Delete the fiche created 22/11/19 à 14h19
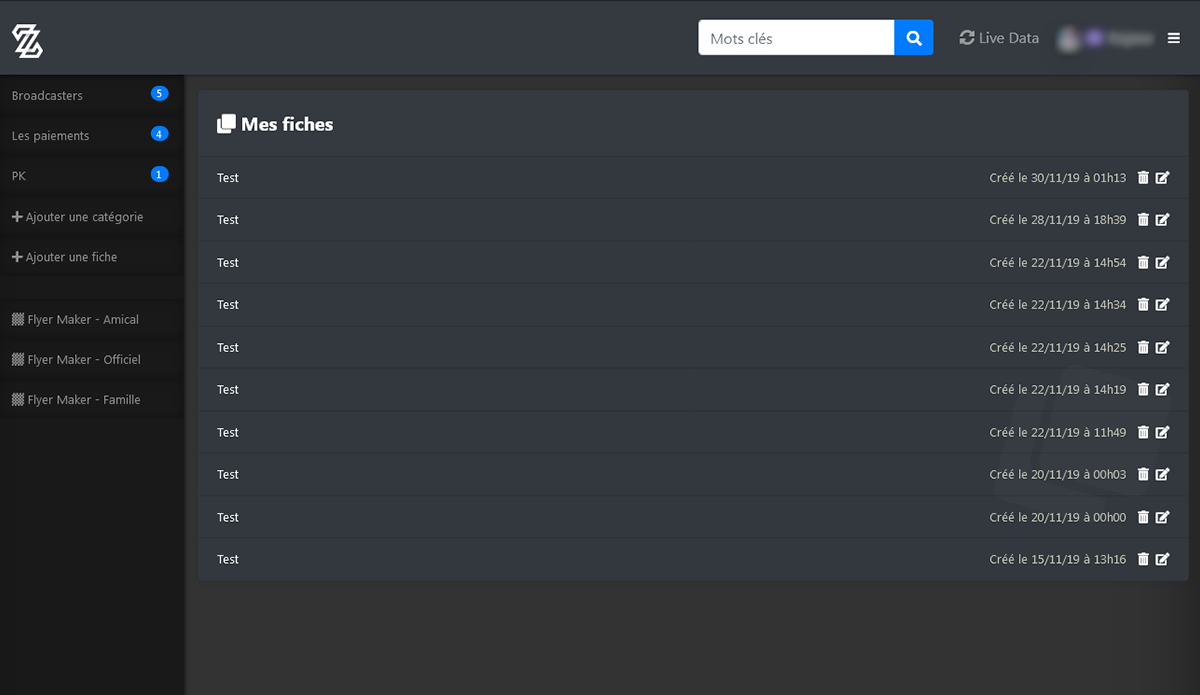 click(1143, 390)
